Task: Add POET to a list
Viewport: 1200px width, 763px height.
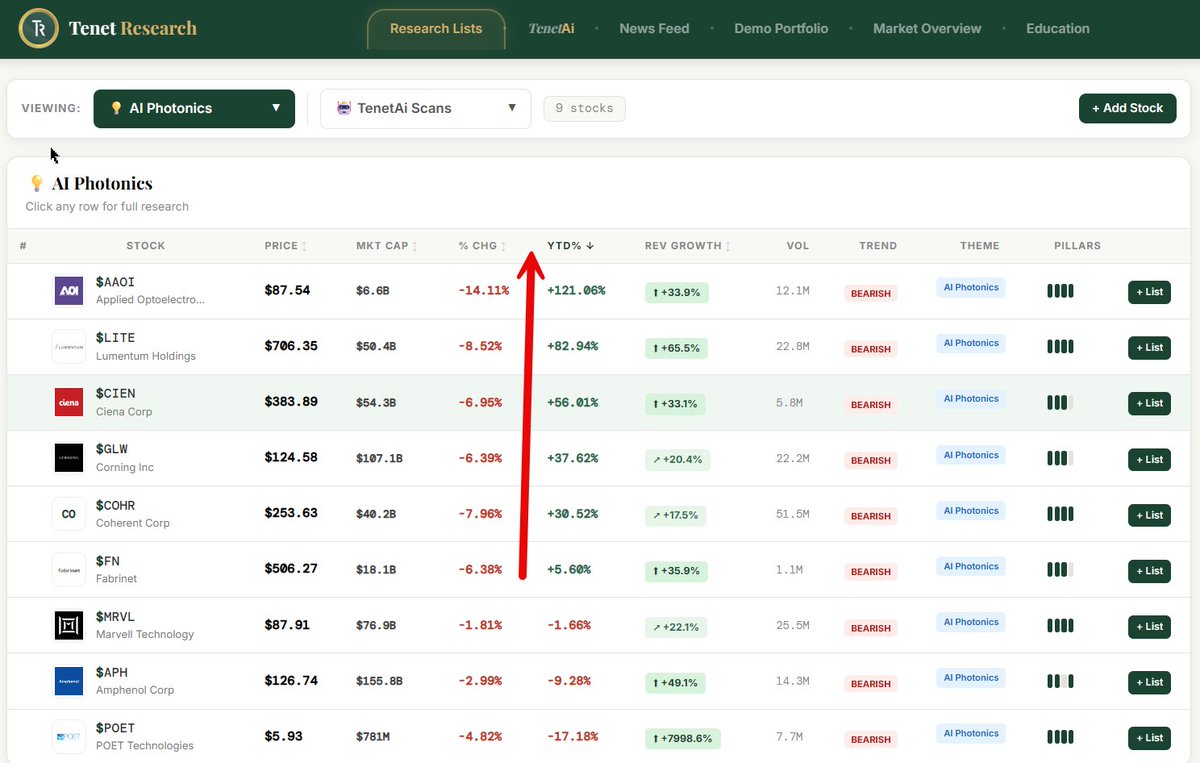Action: [1149, 738]
